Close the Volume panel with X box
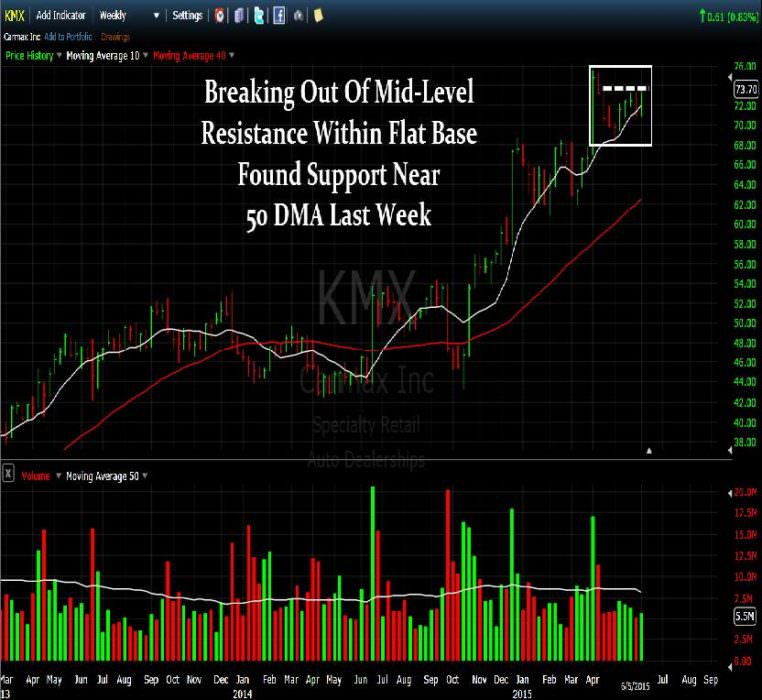 point(8,473)
